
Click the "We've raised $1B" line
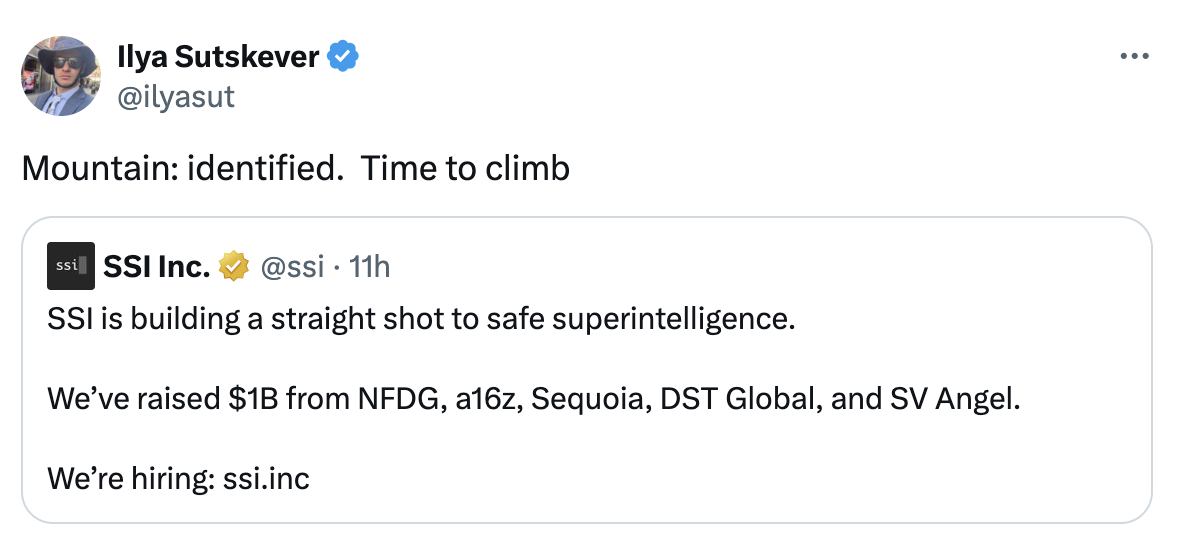[145, 400]
